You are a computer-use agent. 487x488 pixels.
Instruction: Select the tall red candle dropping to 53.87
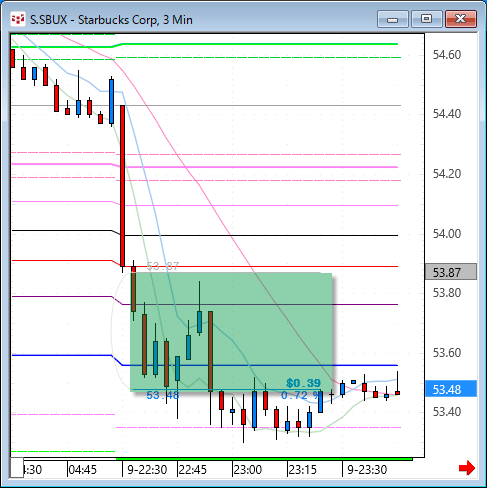[x=122, y=186]
